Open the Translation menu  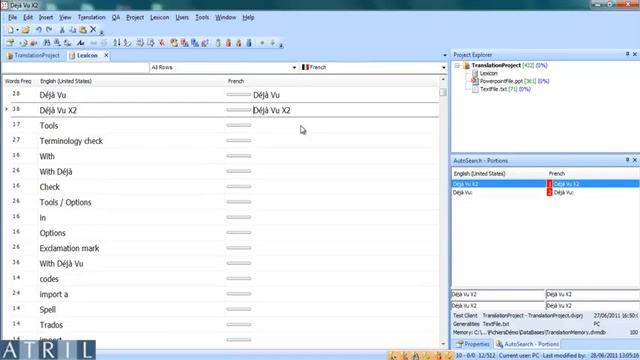pos(91,18)
